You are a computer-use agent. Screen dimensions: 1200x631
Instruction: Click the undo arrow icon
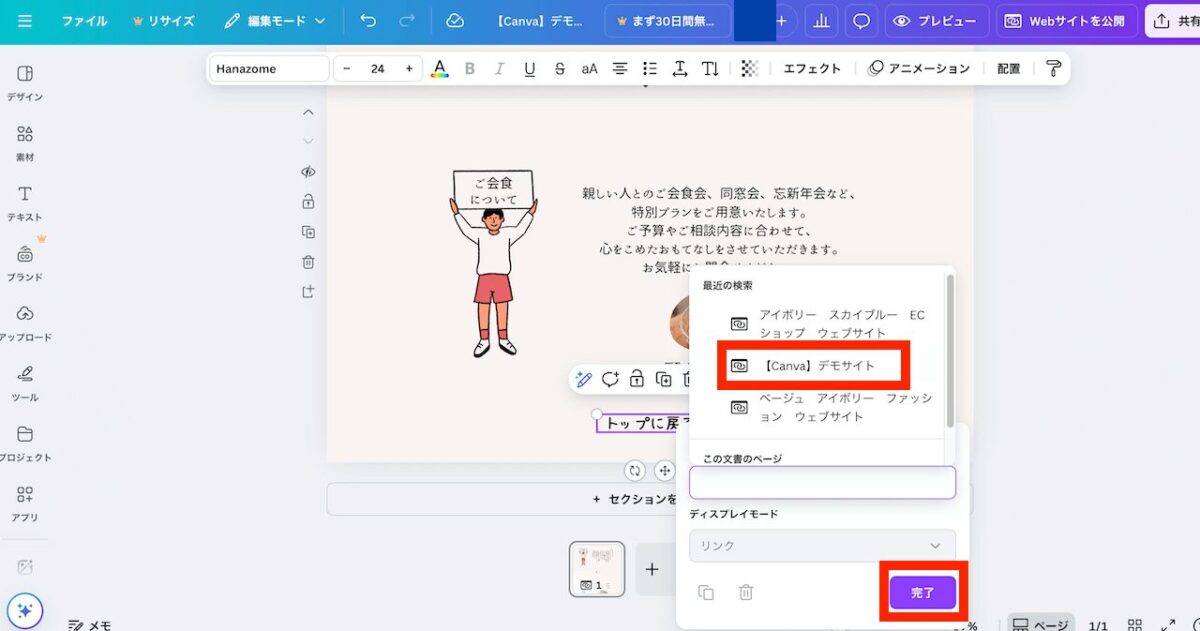(368, 21)
